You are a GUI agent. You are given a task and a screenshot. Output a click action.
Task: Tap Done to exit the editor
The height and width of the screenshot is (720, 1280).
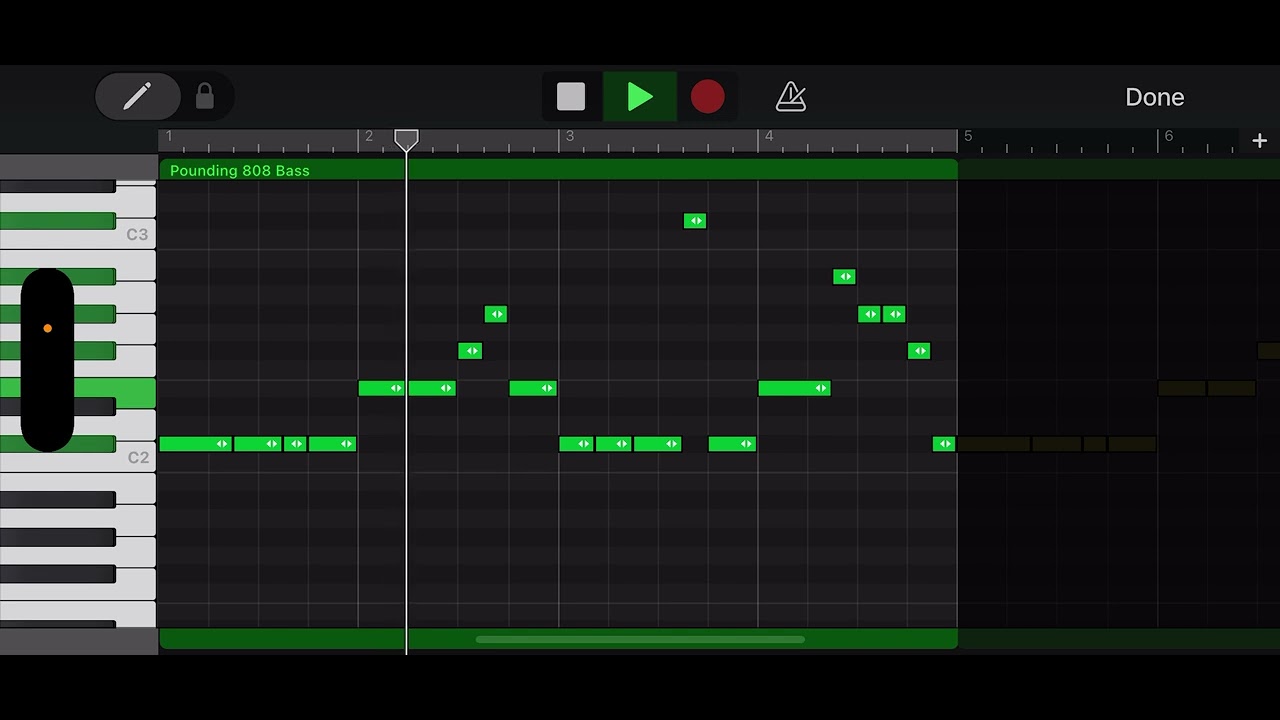pyautogui.click(x=1155, y=97)
